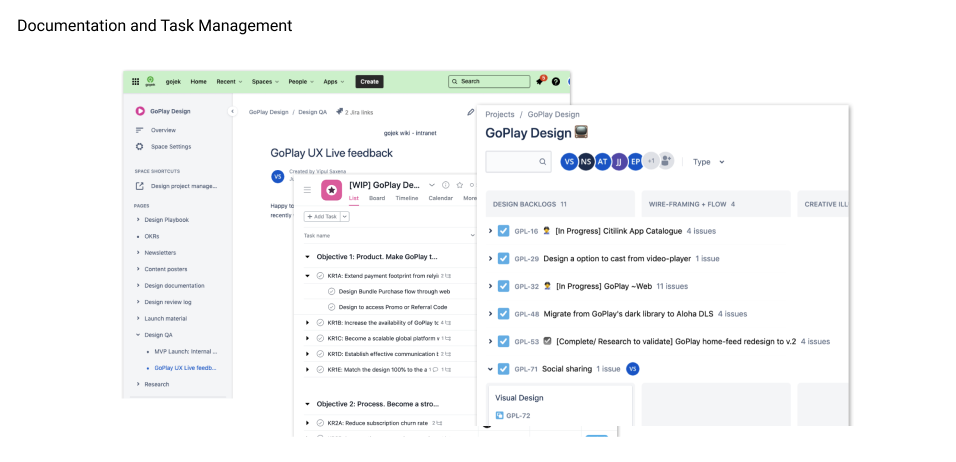Open the hamburger menu in WIP GoPlay project
The image size is (956, 462).
[x=307, y=190]
